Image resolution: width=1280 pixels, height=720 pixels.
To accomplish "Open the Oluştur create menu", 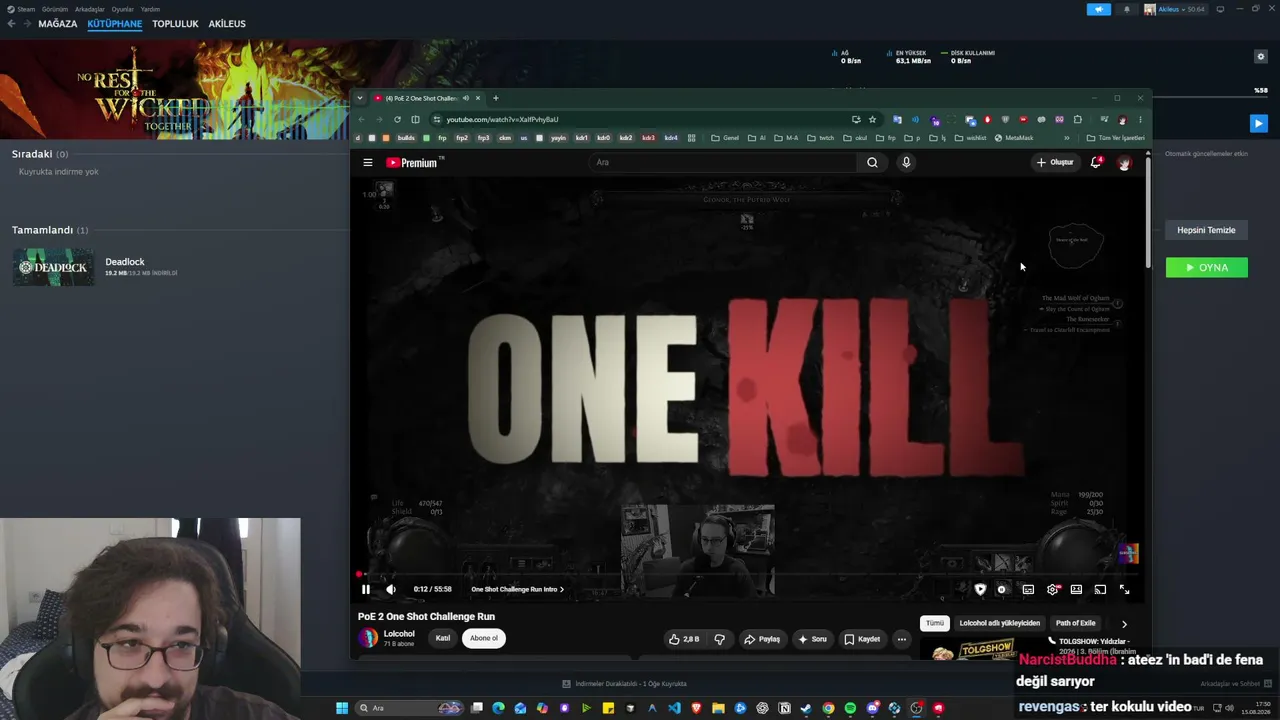I will 1055,162.
